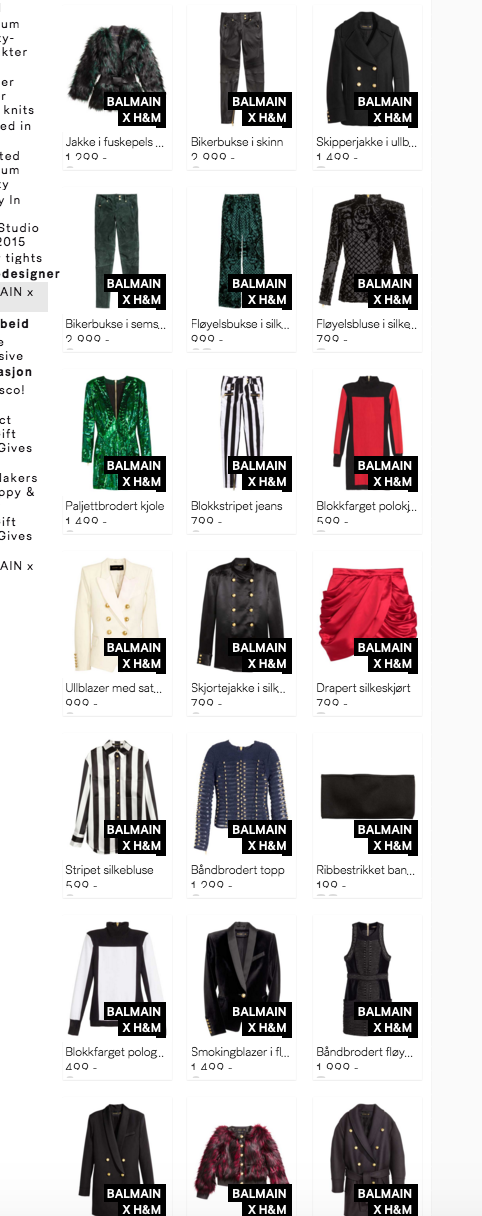Open the 'Skjortejakke i silk...' product title
The width and height of the screenshot is (482, 1216).
[x=240, y=688]
